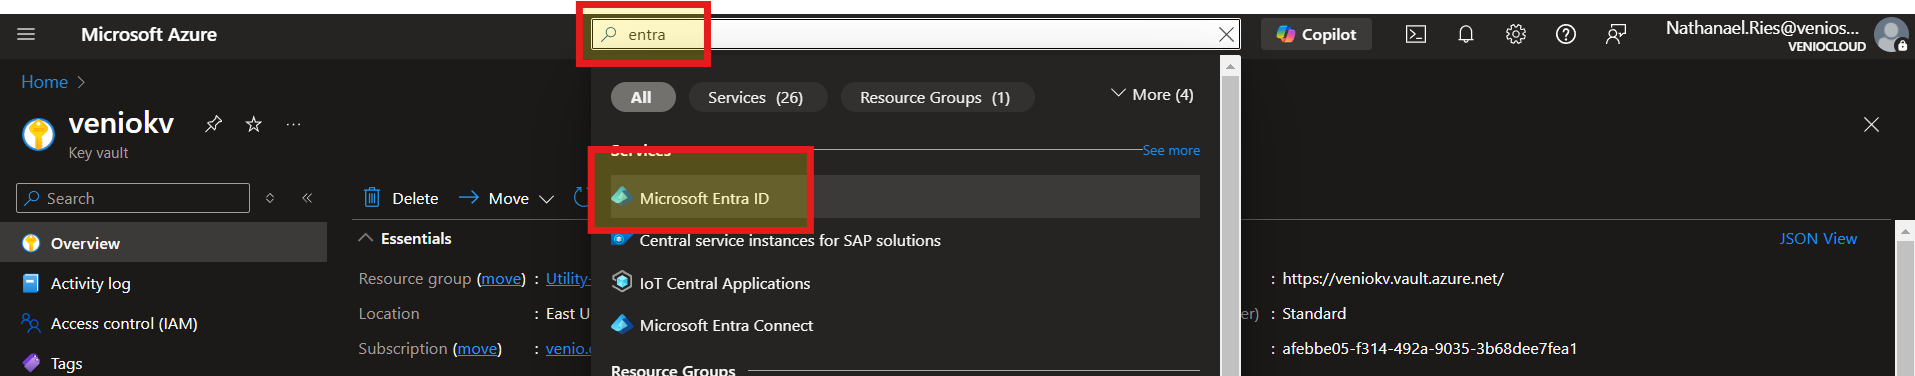
Task: Open the Help question mark icon
Action: pos(1566,34)
